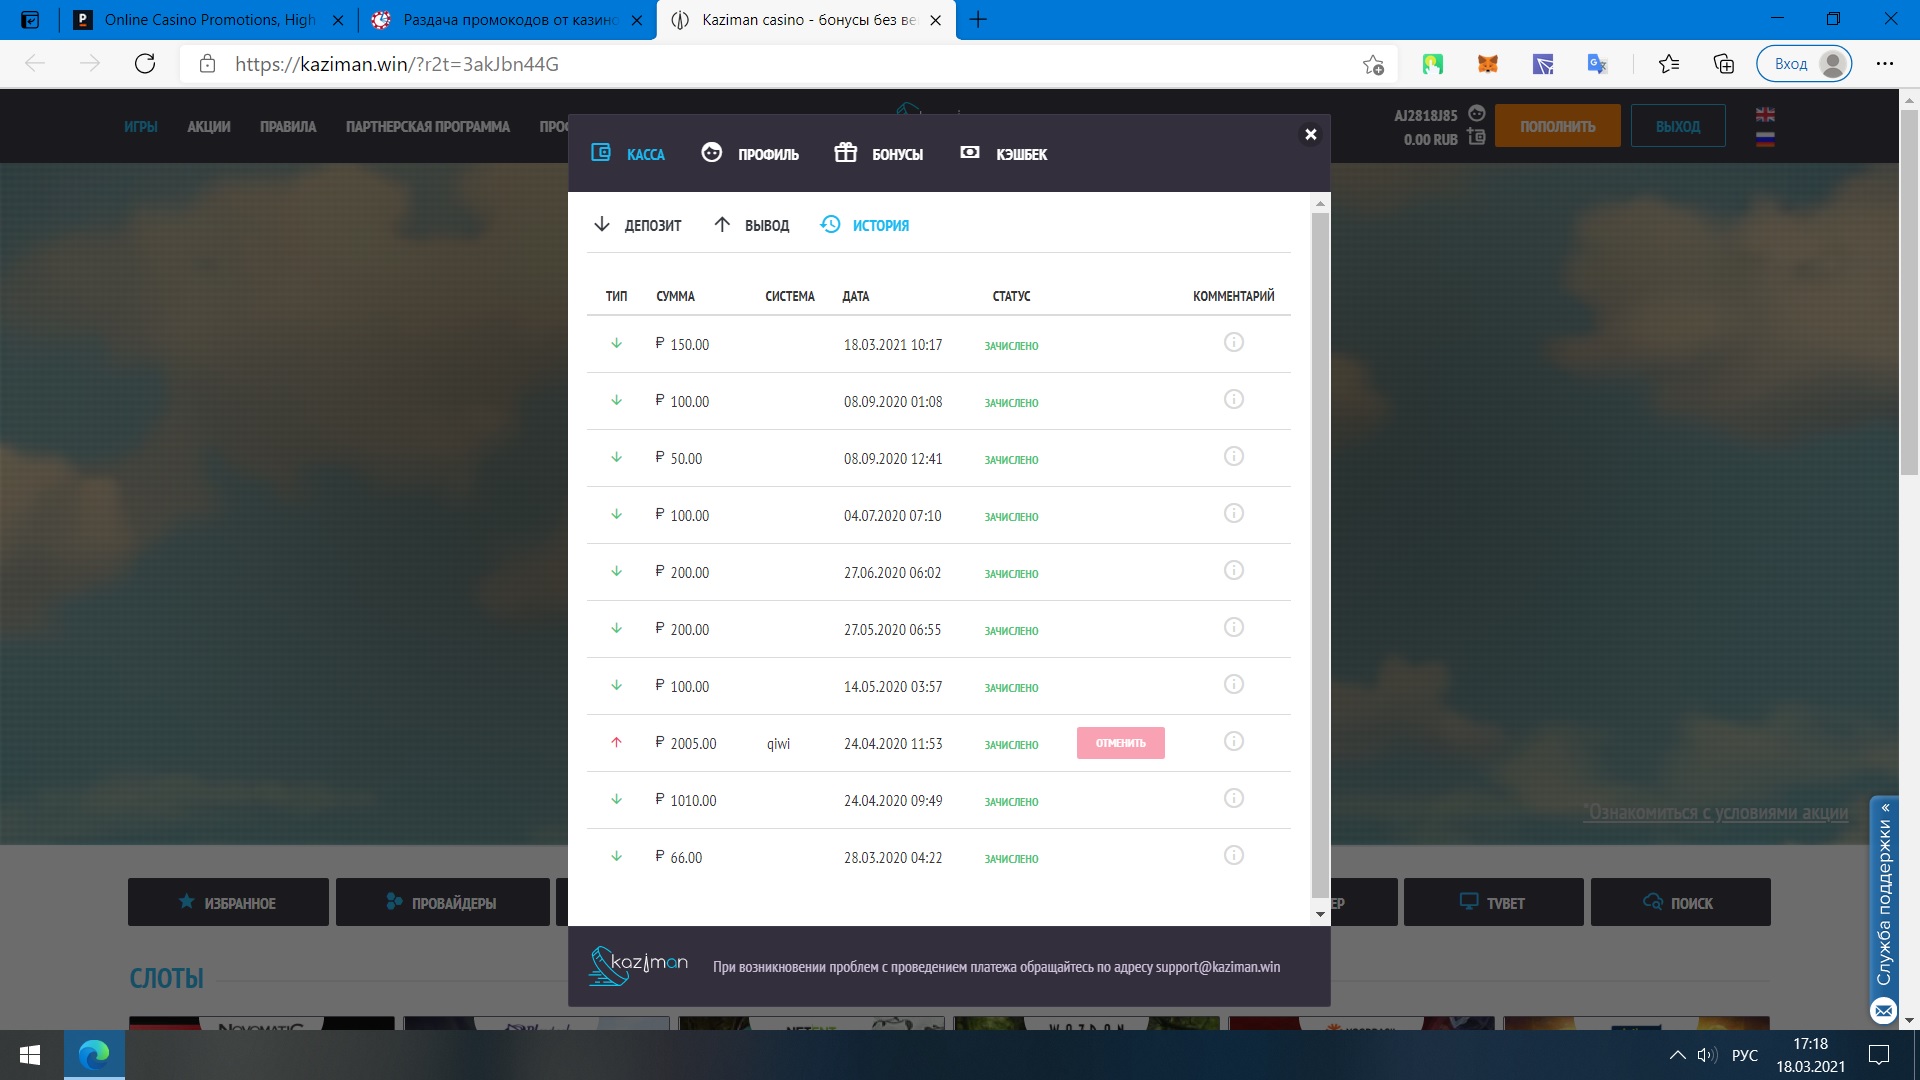Click info icon for 2005.00 qiwi withdrawal
1920x1080 pixels.
pyautogui.click(x=1233, y=742)
